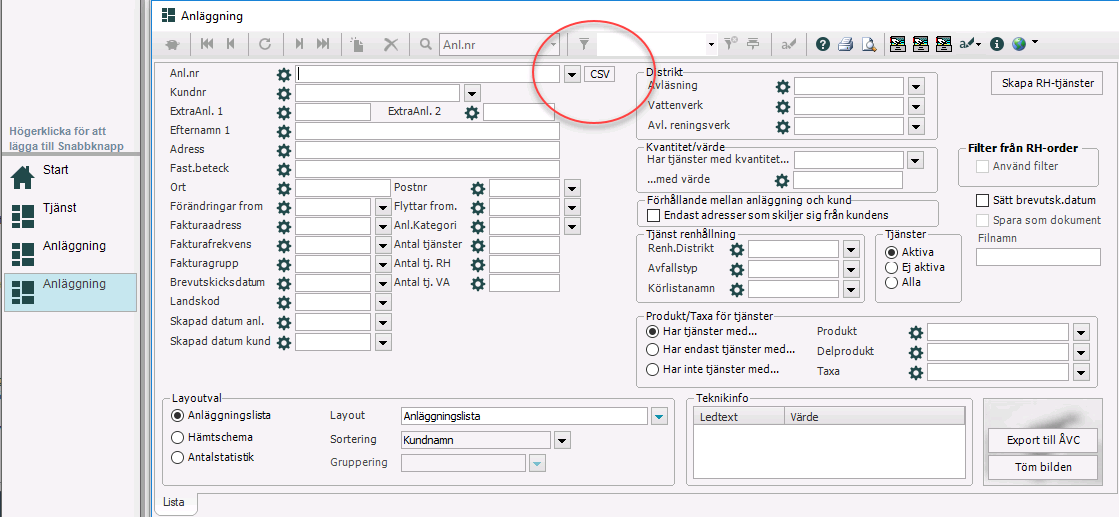1119x517 pixels.
Task: Click gear icon next to Kundnr
Action: pos(284,93)
